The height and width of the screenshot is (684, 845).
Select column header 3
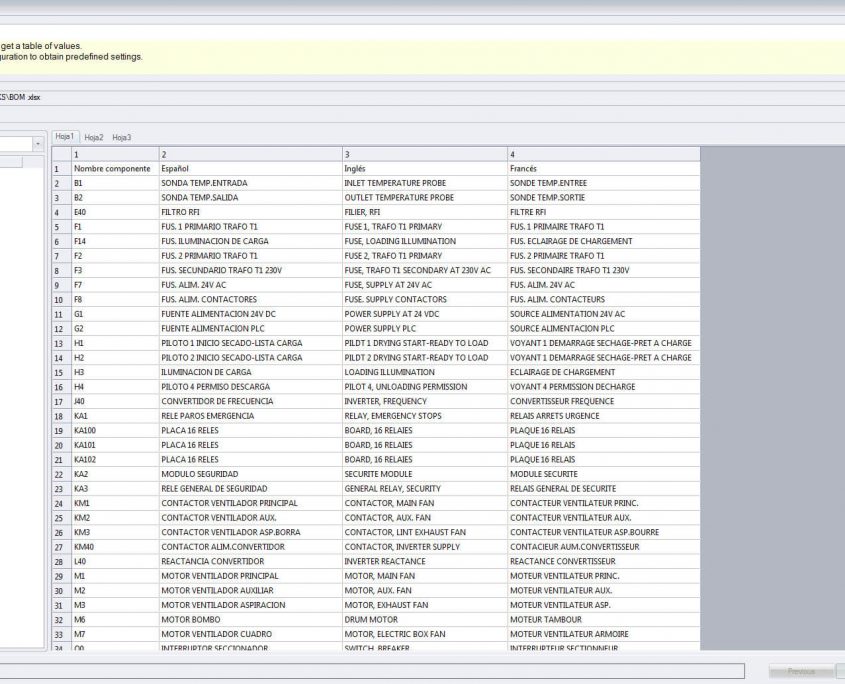tap(425, 154)
